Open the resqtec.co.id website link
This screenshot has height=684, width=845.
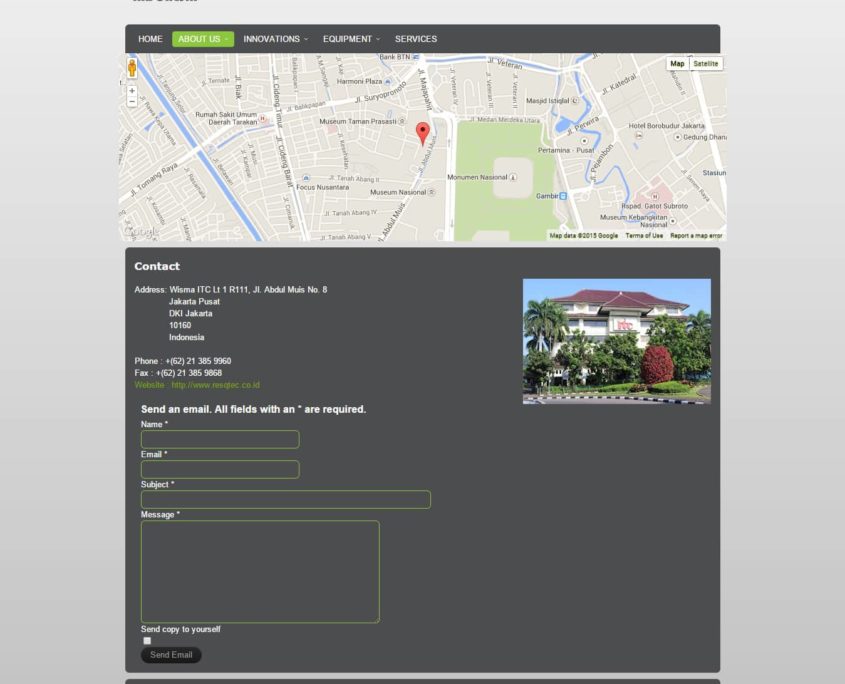tap(215, 385)
